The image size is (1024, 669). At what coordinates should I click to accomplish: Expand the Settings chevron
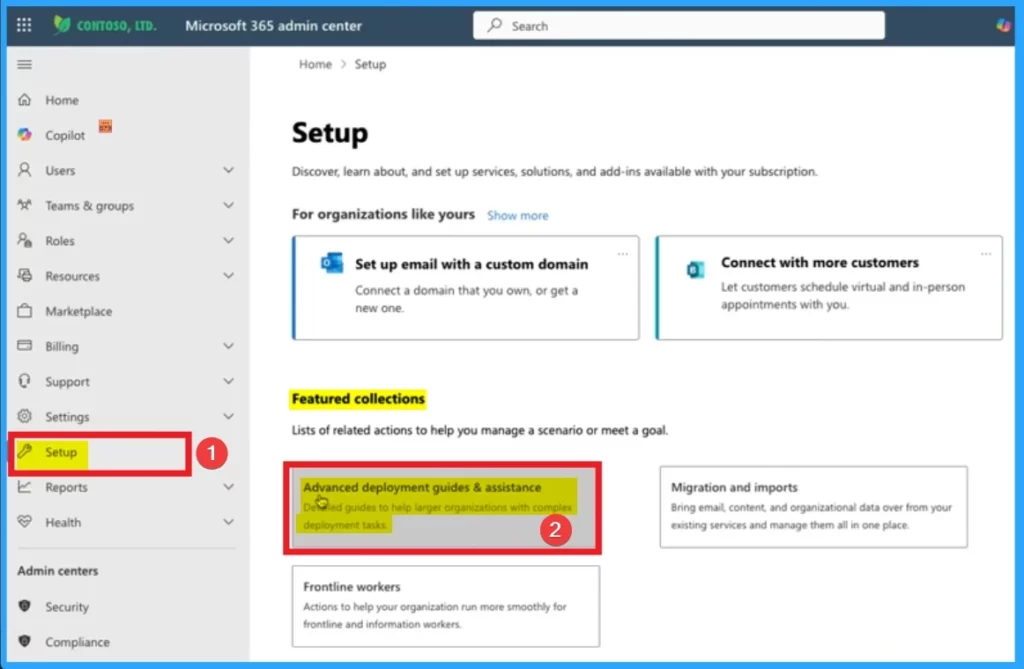229,416
